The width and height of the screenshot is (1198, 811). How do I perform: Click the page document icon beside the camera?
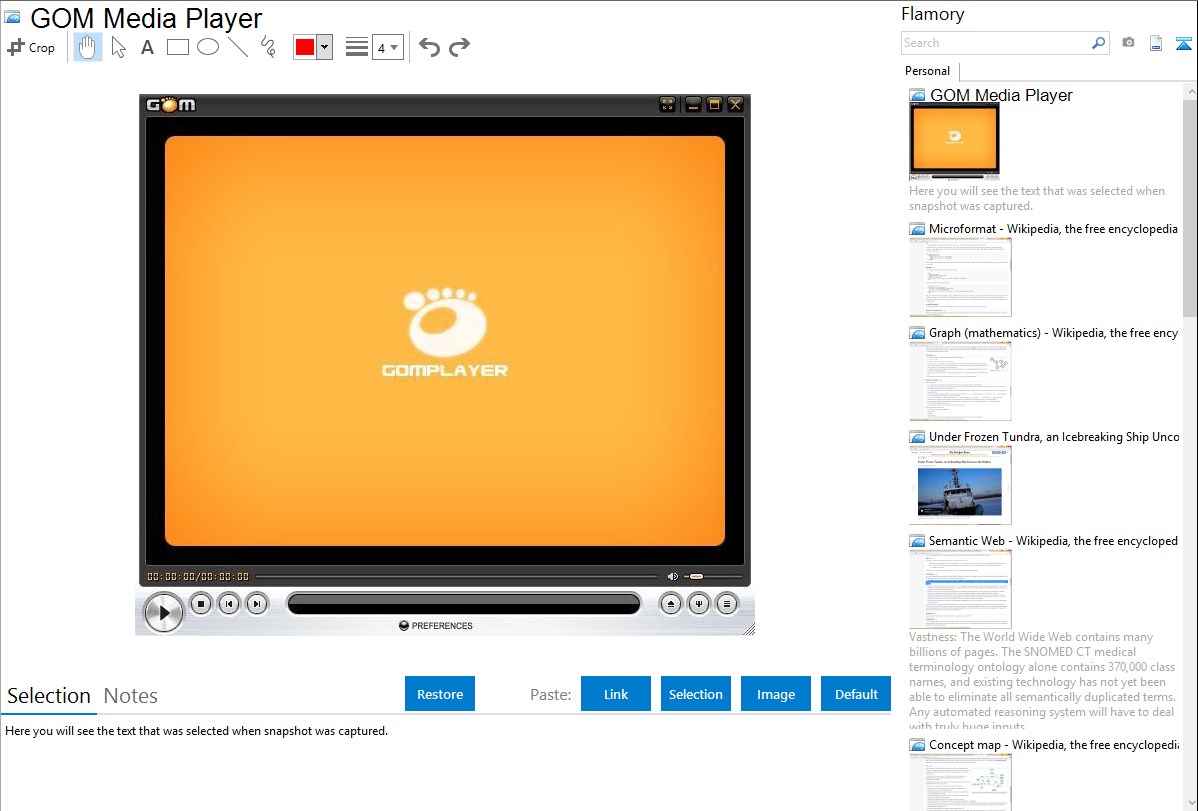pyautogui.click(x=1156, y=43)
